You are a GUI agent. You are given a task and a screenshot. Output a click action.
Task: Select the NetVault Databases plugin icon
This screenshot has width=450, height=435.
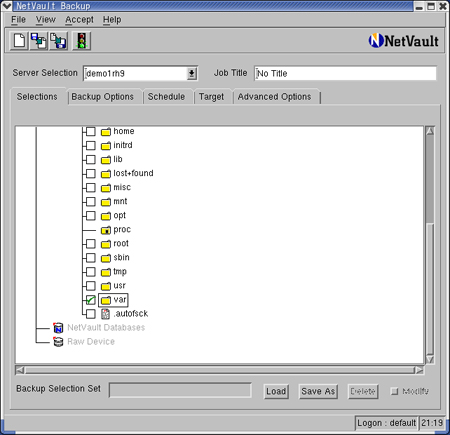58,328
